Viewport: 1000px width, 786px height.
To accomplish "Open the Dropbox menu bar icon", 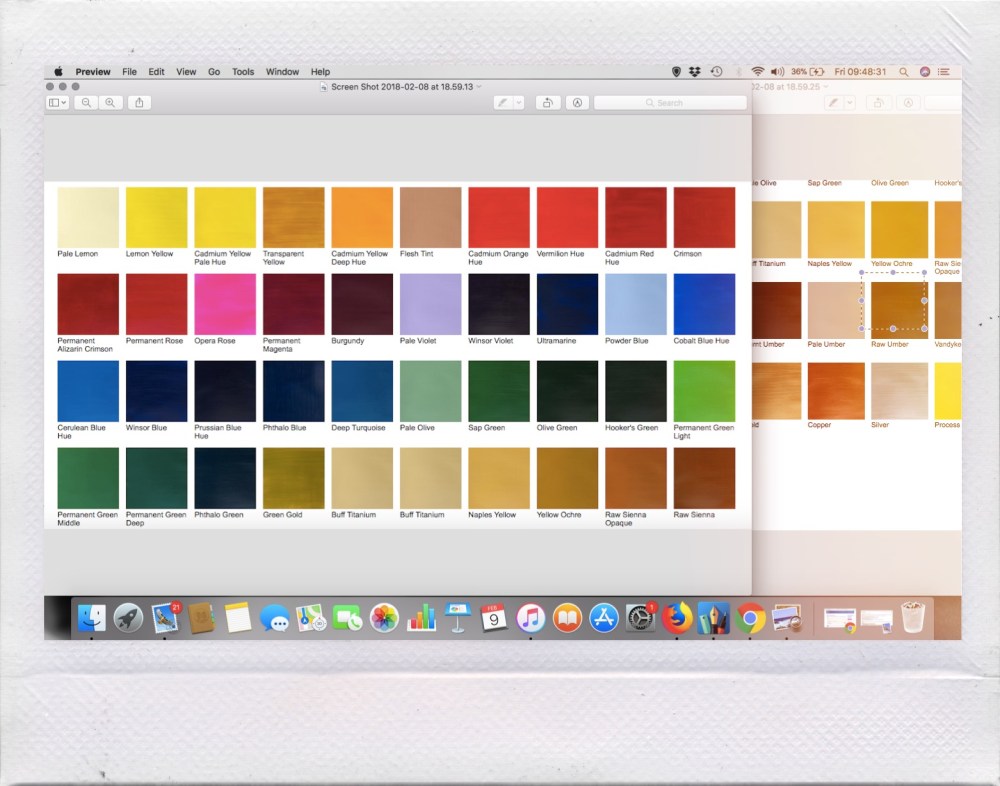I will click(x=696, y=72).
